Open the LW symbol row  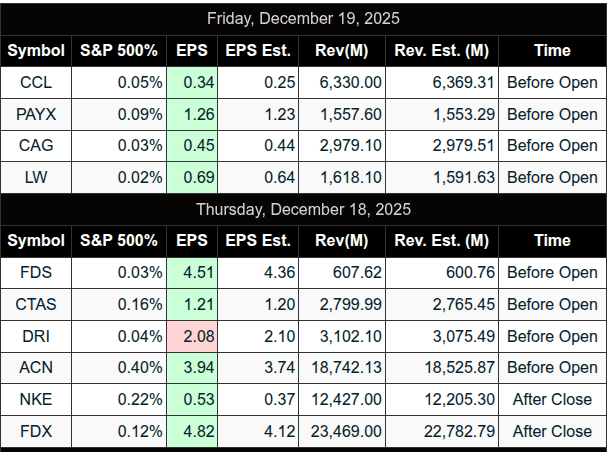click(x=36, y=177)
